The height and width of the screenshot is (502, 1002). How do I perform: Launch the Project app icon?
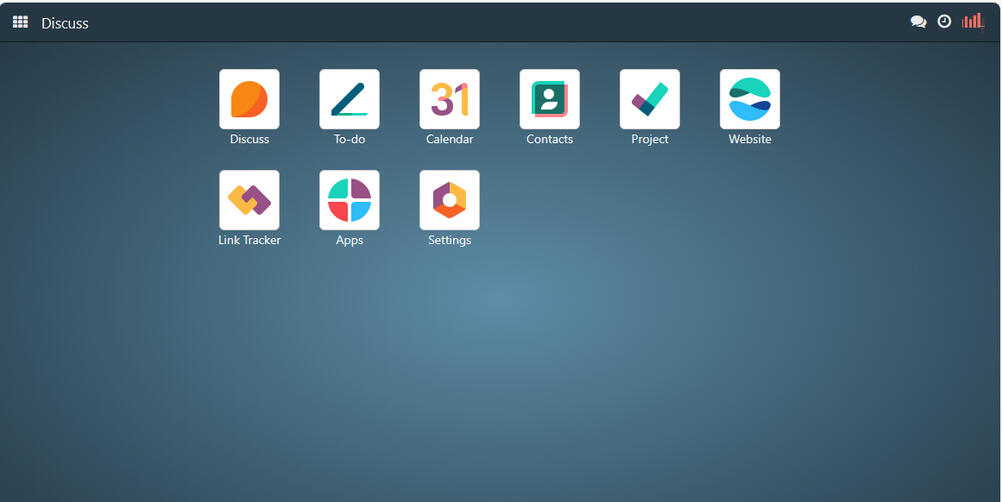[649, 99]
